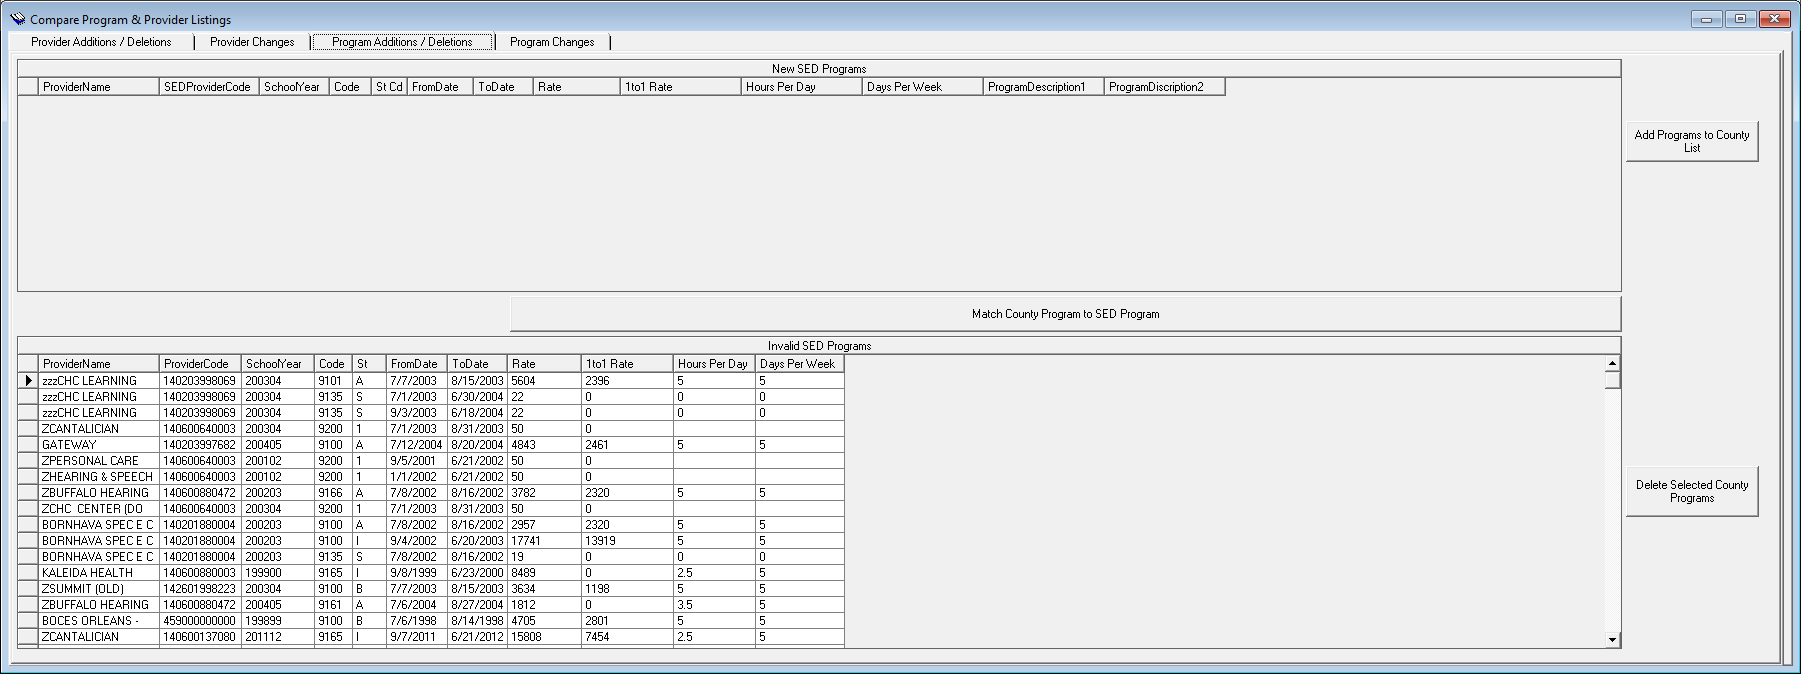
Task: Click the Days Per Week header in lower grid
Action: tap(799, 364)
